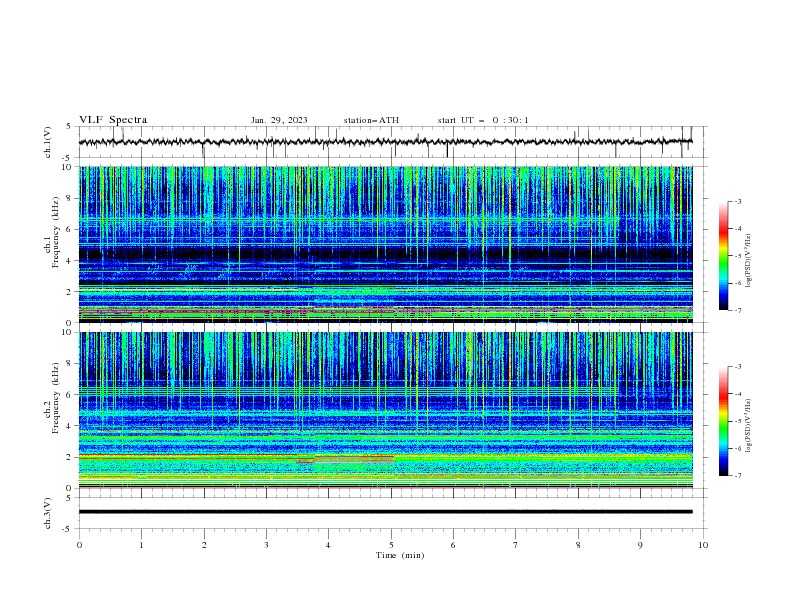The height and width of the screenshot is (612, 792).
Task: Click time axis tick label "1"
Action: click(141, 545)
